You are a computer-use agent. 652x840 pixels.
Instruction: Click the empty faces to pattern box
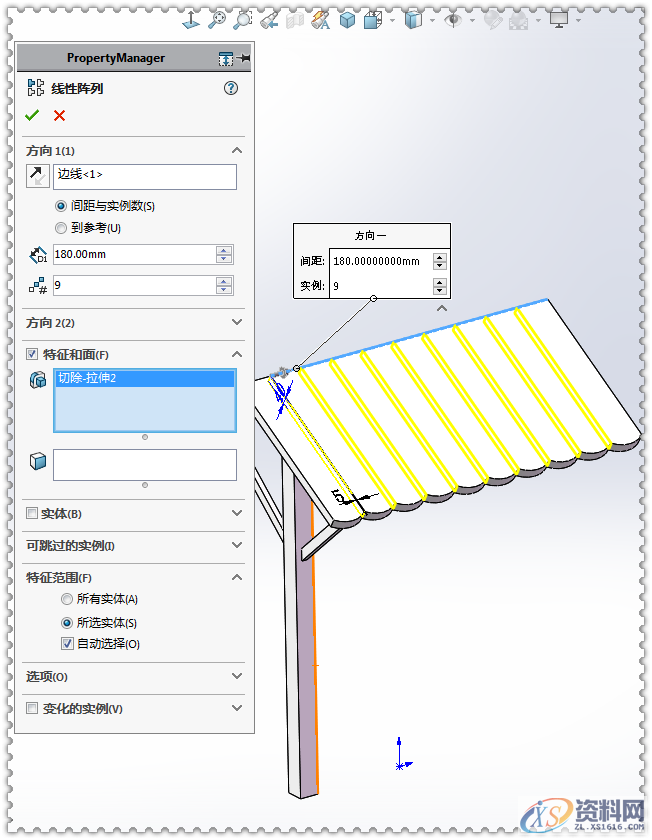[x=145, y=465]
